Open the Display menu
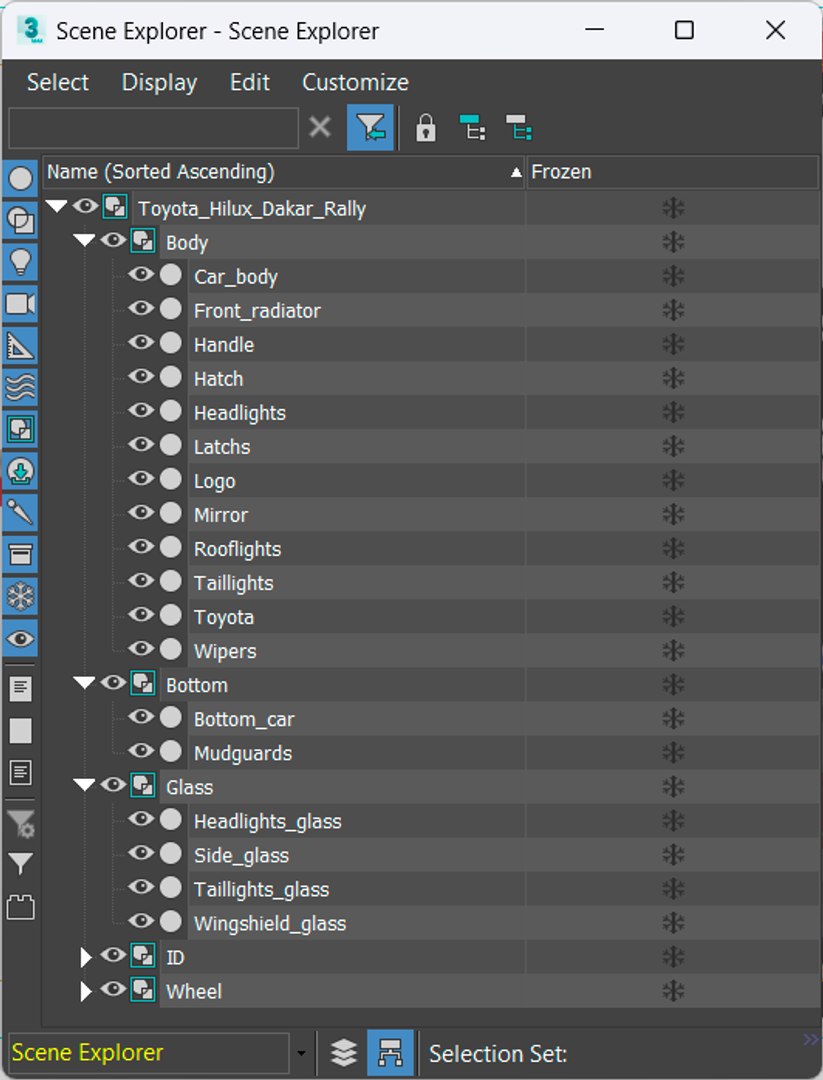Viewport: 823px width, 1080px height. pos(159,82)
